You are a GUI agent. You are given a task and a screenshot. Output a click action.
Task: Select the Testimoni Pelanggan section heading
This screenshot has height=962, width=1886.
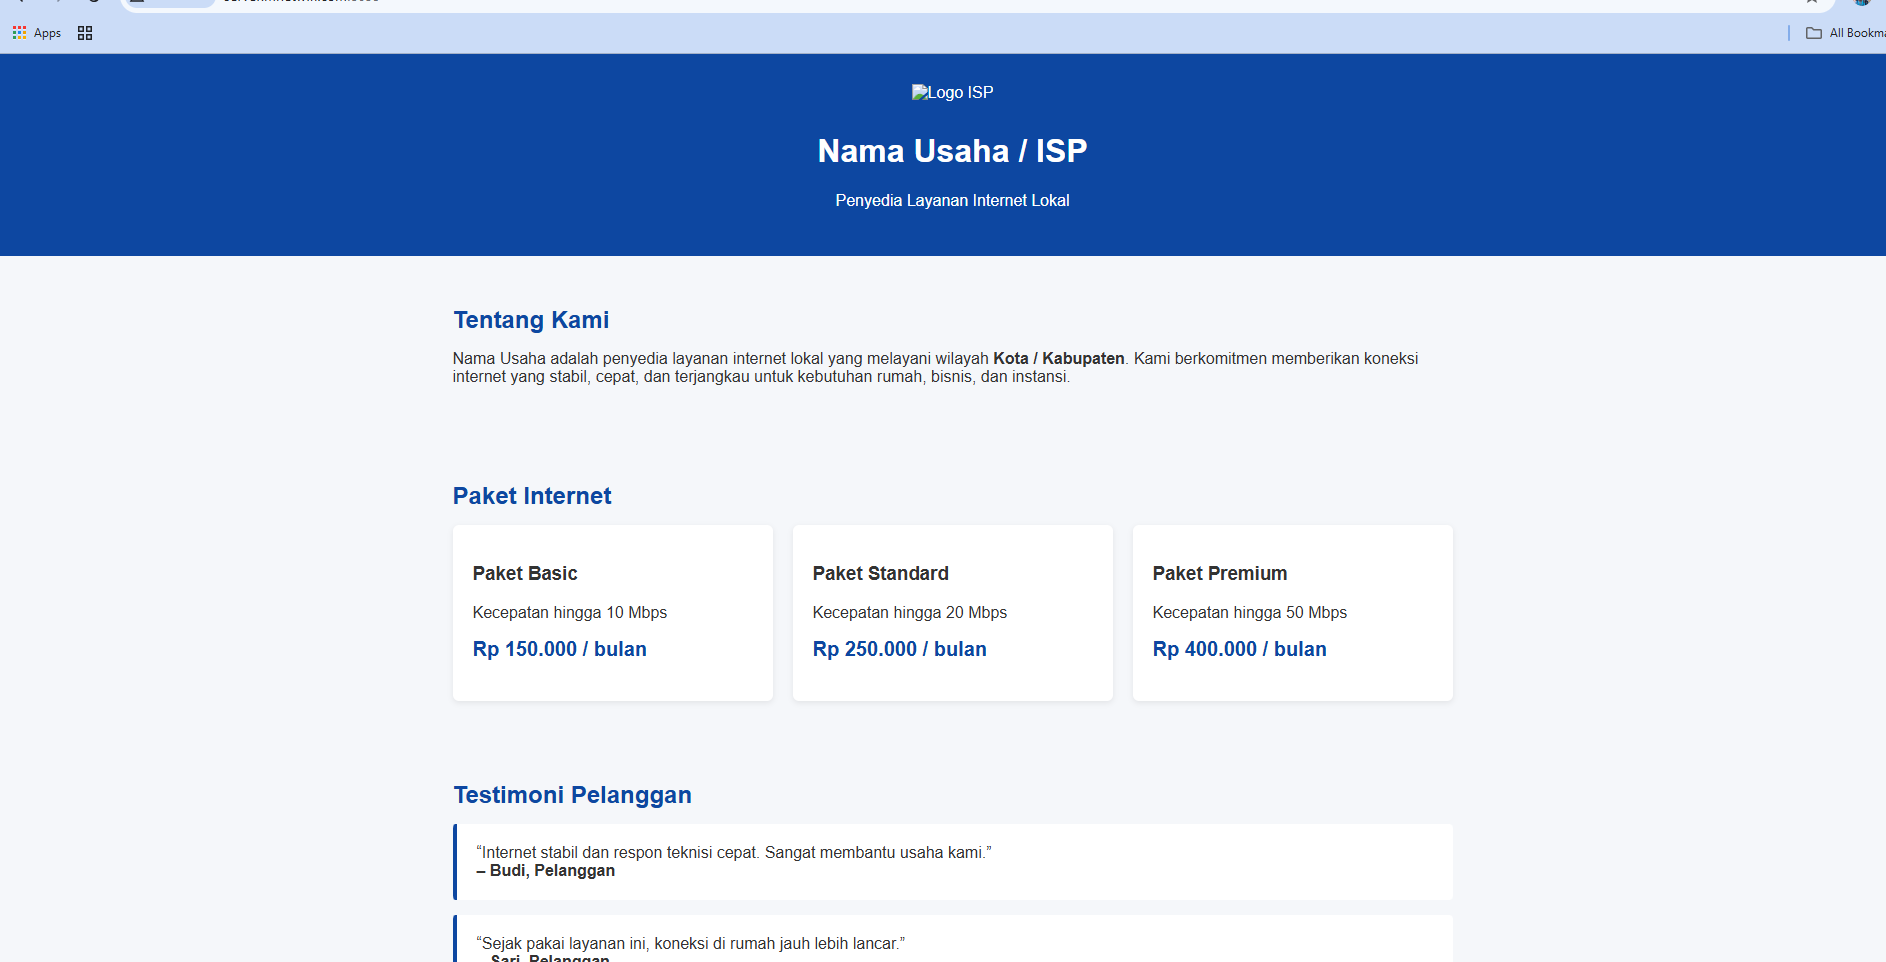pos(572,795)
